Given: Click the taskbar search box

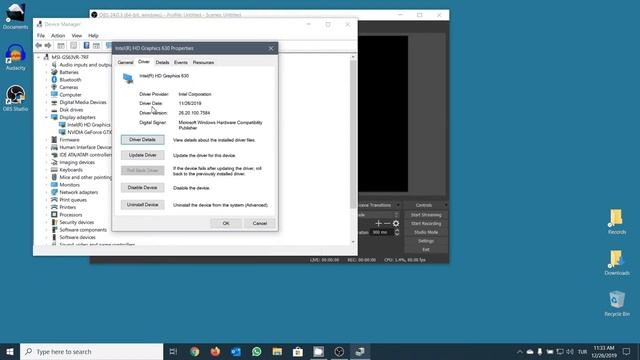Looking at the screenshot, I should coord(91,351).
